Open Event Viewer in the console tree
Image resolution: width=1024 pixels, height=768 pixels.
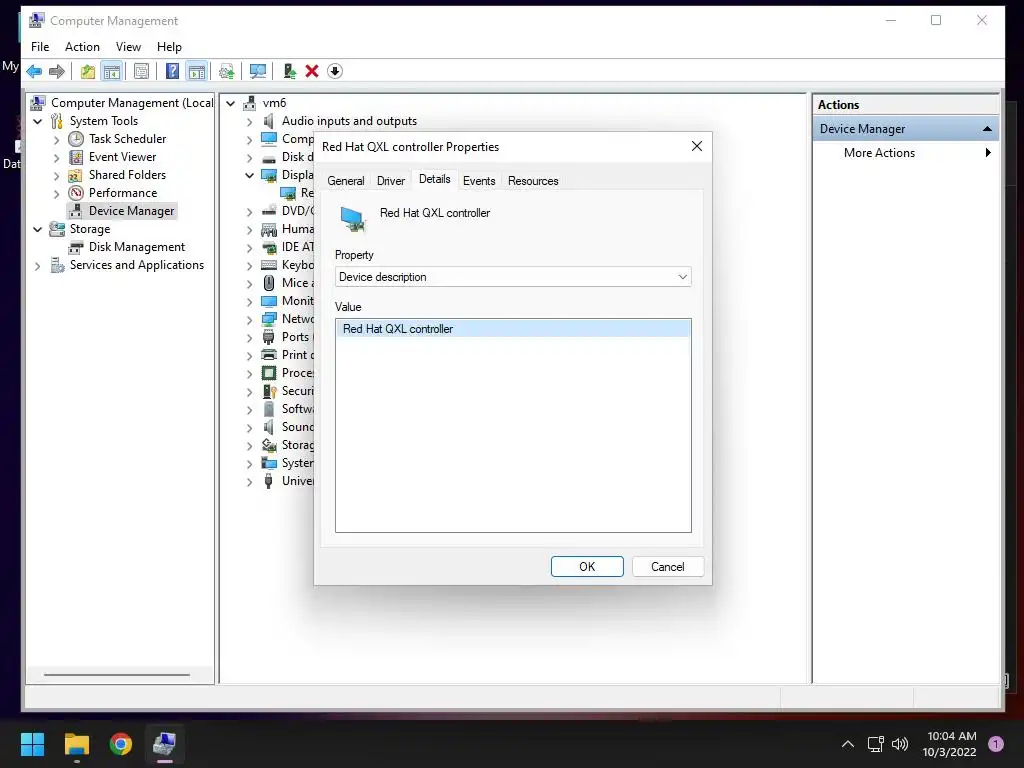pos(122,157)
